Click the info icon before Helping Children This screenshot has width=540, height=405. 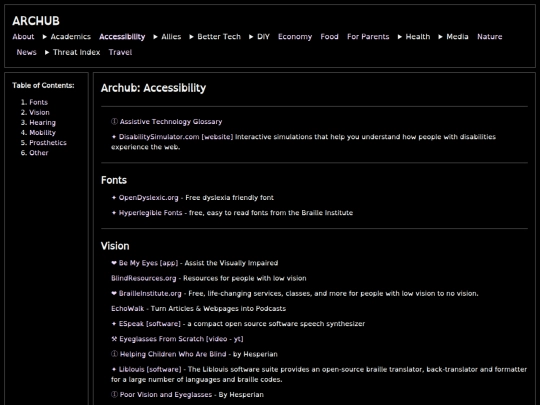114,354
